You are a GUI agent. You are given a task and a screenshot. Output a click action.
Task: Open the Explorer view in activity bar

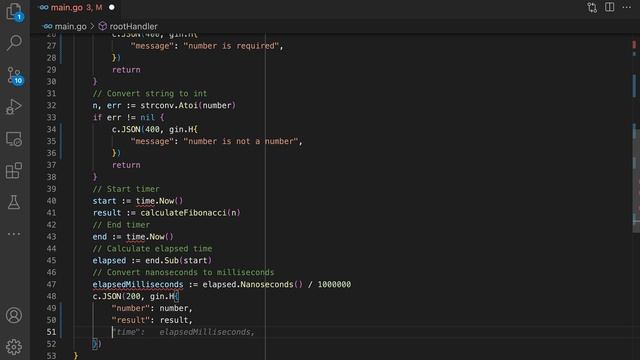14,11
